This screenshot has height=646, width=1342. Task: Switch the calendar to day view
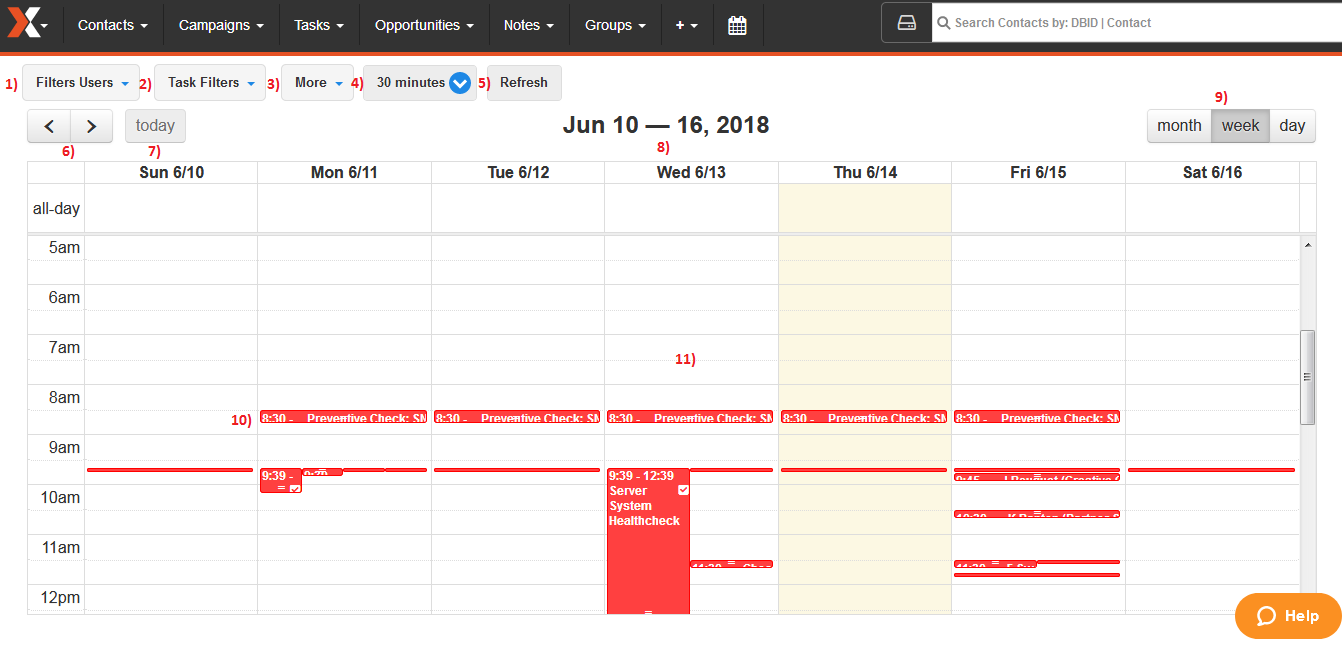click(x=1292, y=126)
